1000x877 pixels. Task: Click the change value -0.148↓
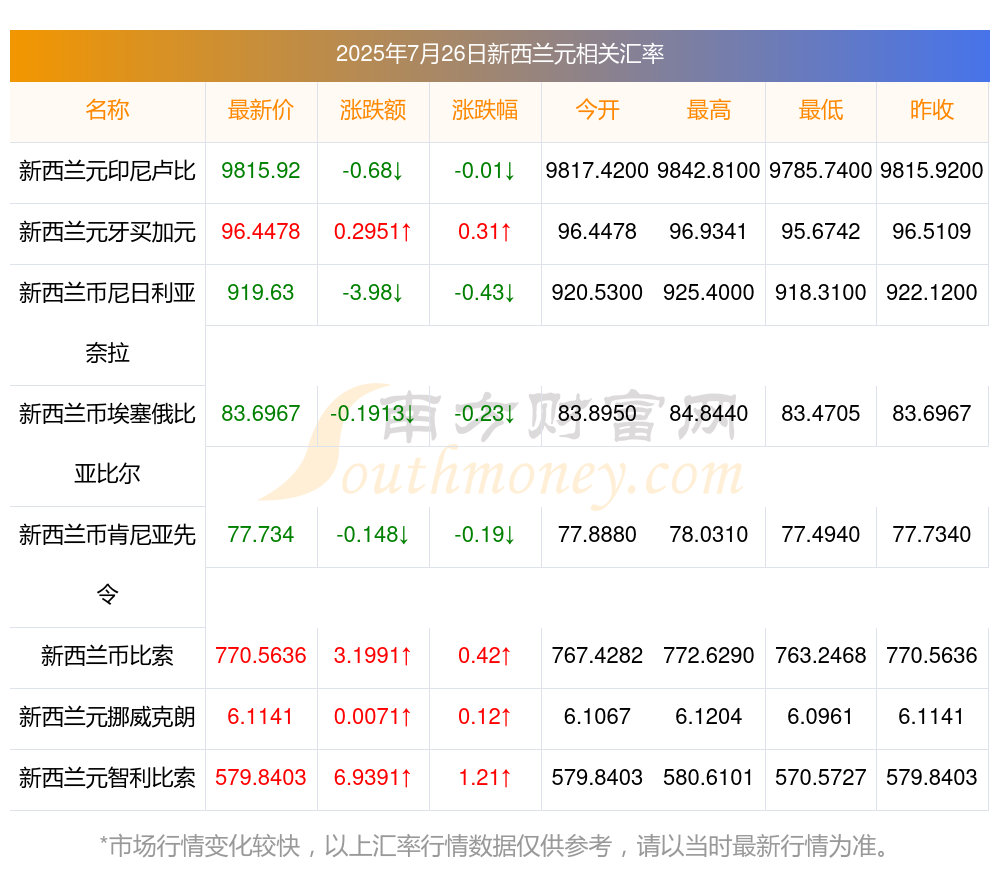tap(373, 534)
